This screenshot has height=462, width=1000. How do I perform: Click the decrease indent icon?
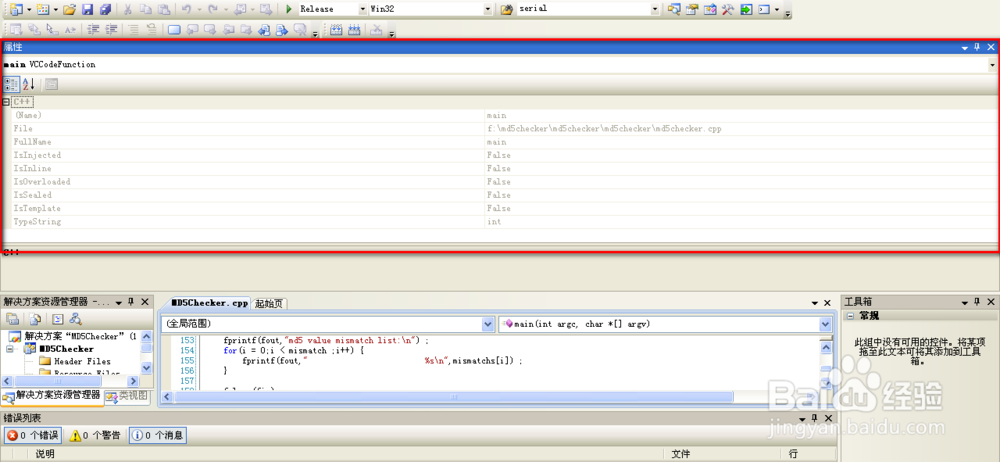(94, 29)
